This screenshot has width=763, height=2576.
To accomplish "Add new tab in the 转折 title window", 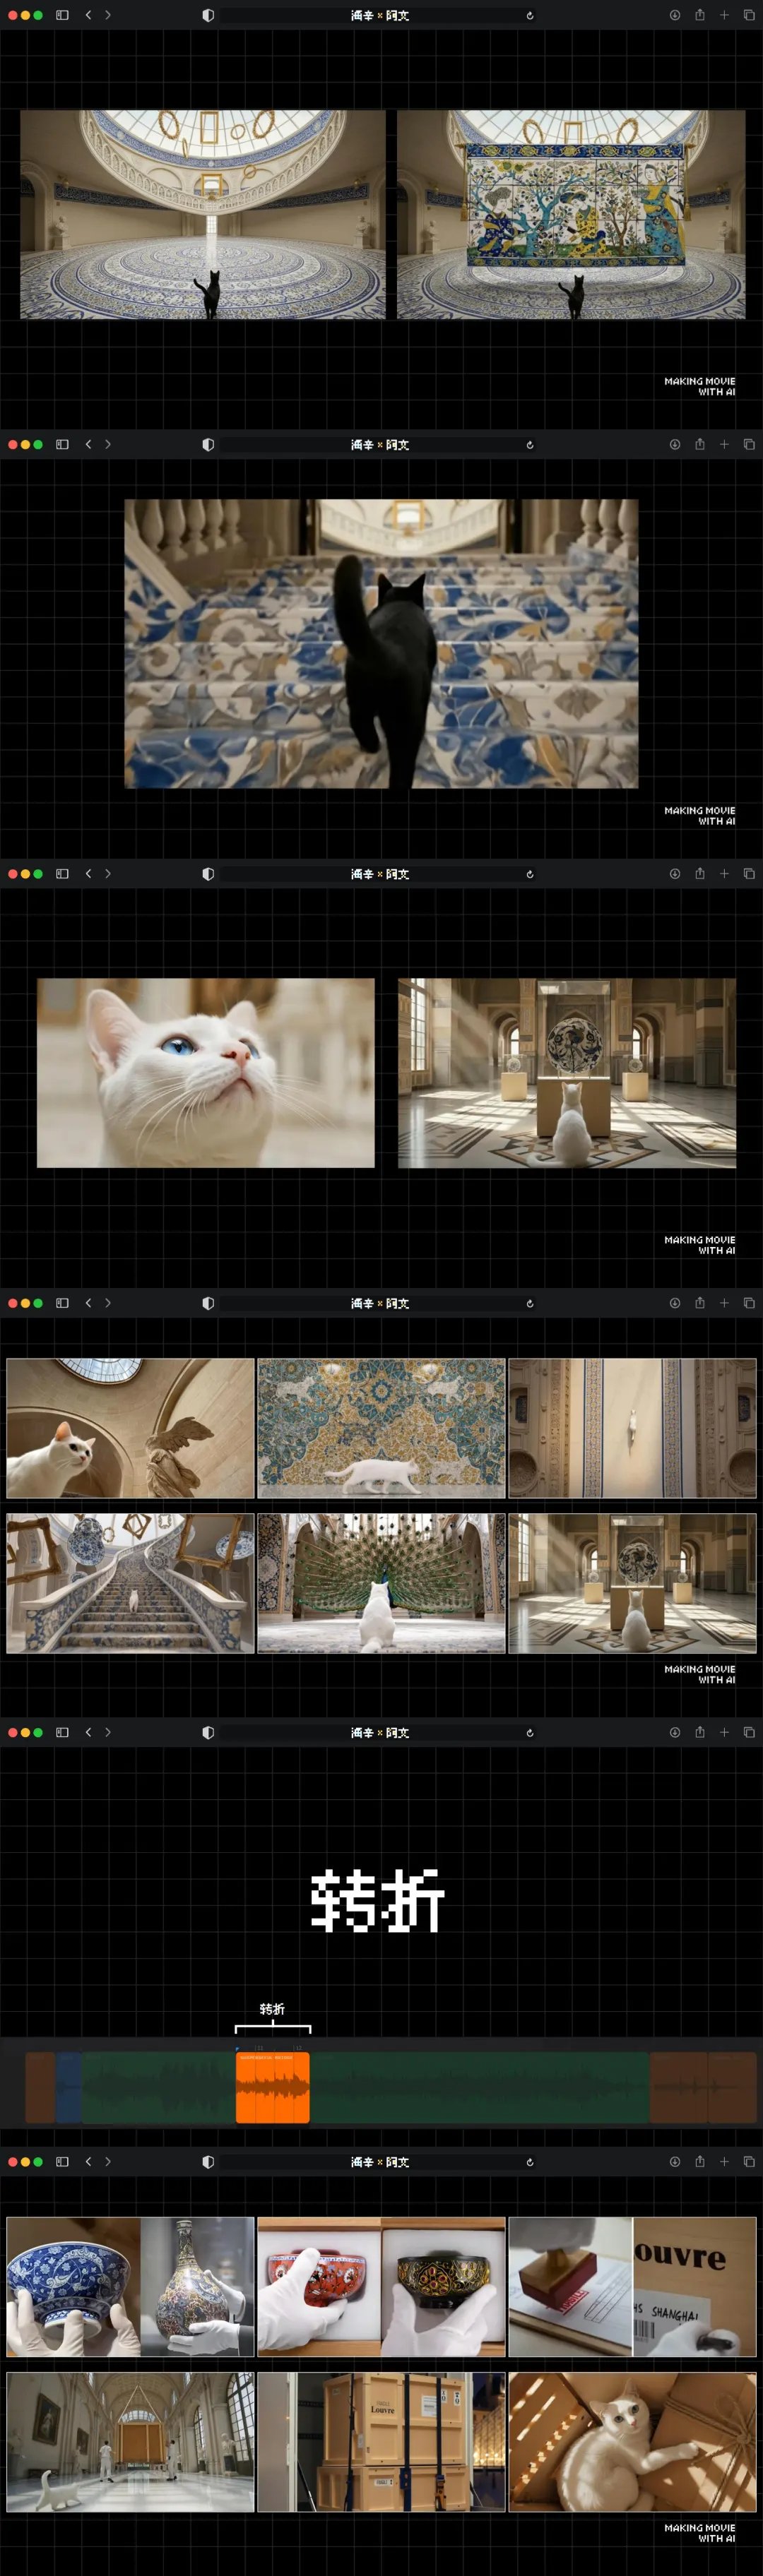I will pos(724,1733).
